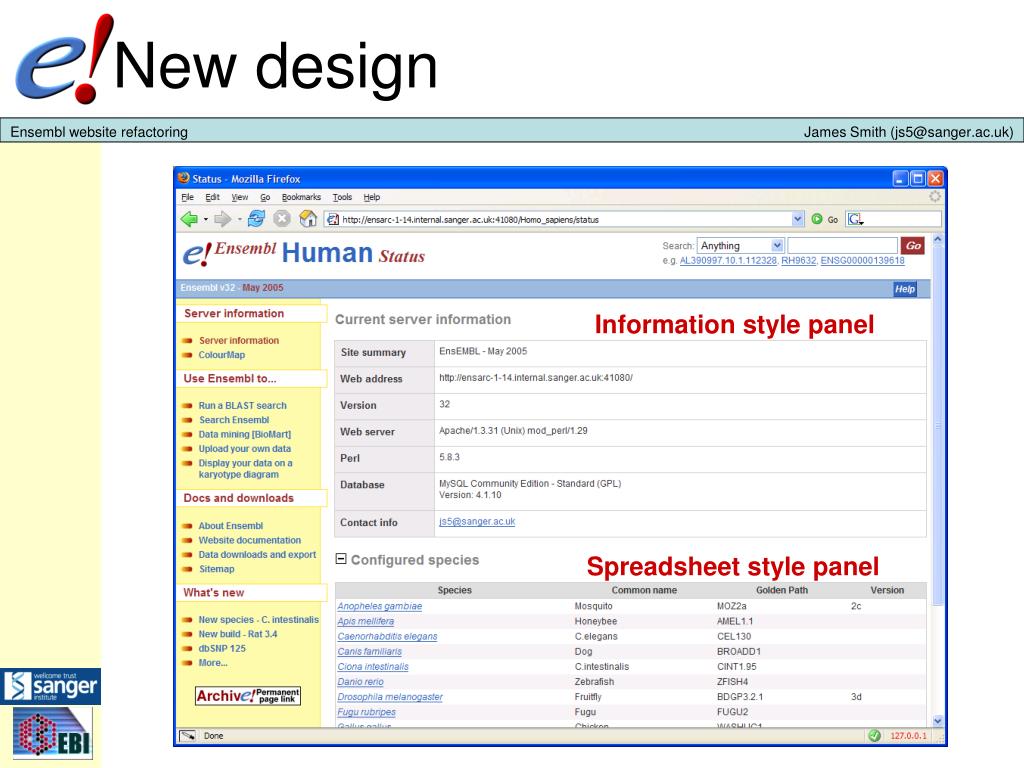Click the page icon in the address bar
The height and width of the screenshot is (768, 1024).
(x=332, y=219)
